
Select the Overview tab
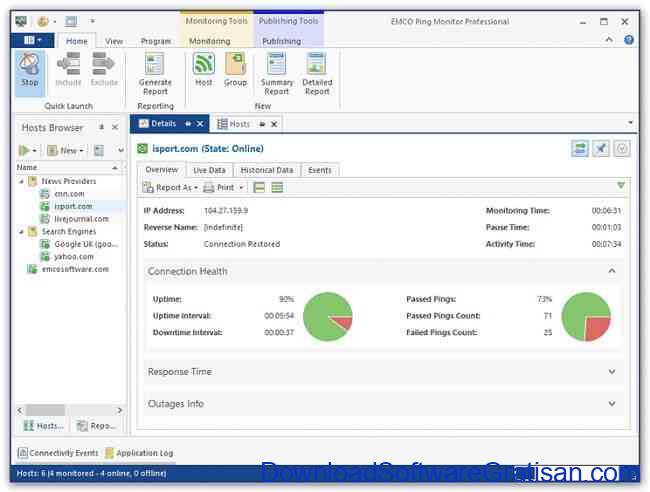tap(162, 170)
